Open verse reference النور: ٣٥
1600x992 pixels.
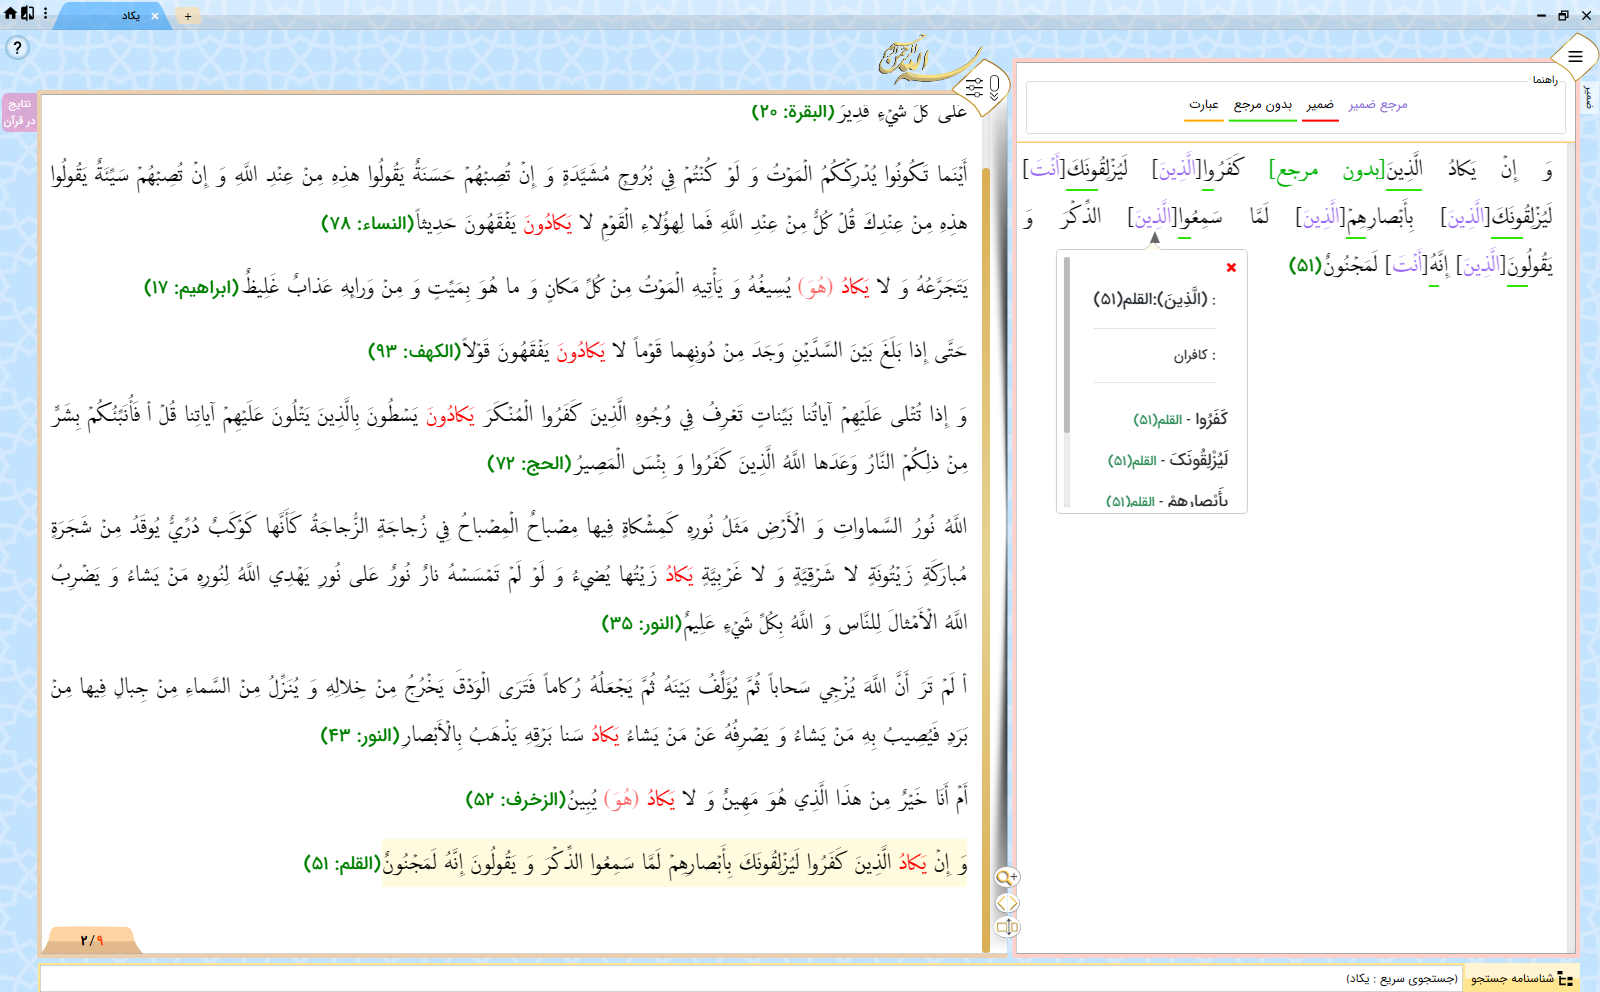click(x=643, y=623)
